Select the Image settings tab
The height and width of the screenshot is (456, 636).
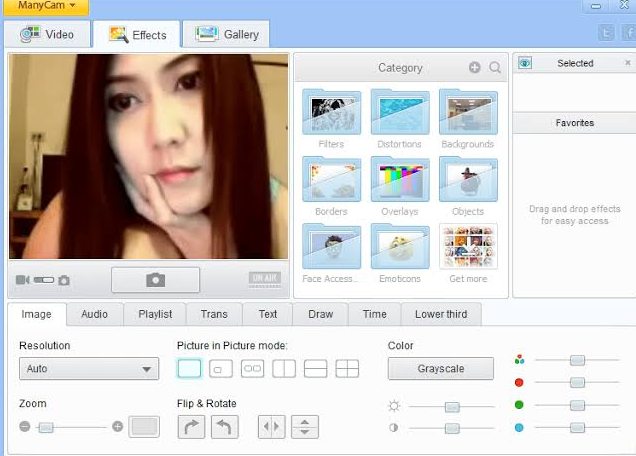click(37, 314)
